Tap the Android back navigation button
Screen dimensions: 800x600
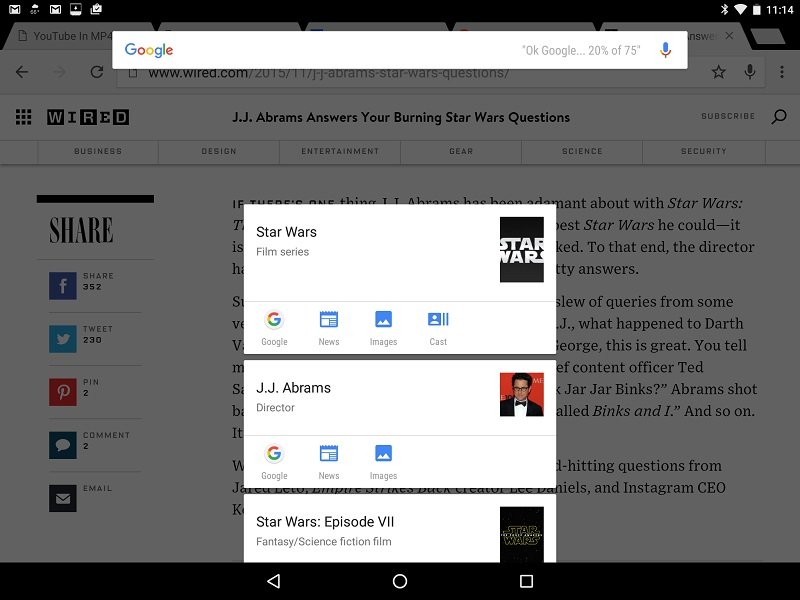(274, 581)
